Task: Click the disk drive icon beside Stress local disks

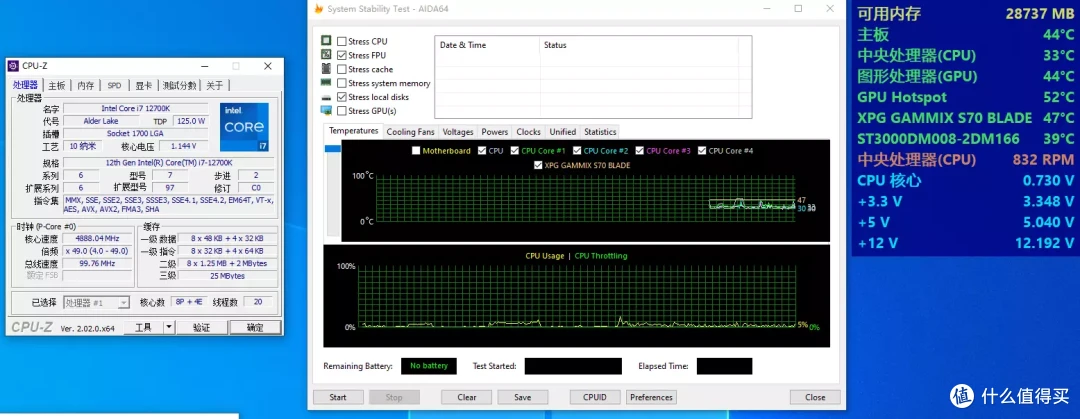Action: click(x=326, y=97)
